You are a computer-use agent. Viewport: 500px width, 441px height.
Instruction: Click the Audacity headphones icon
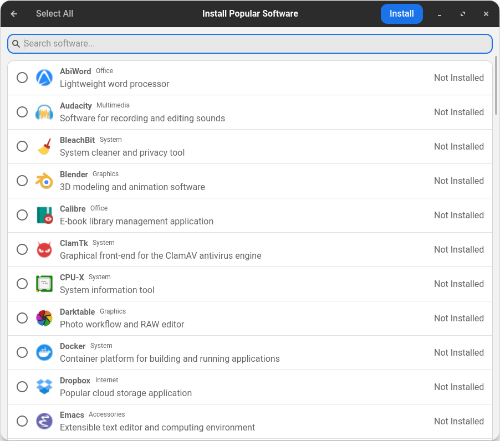point(44,112)
